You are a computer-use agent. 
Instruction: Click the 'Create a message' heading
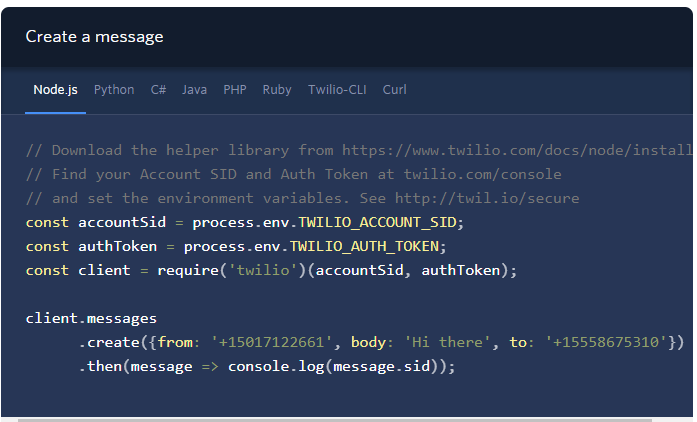(x=94, y=36)
